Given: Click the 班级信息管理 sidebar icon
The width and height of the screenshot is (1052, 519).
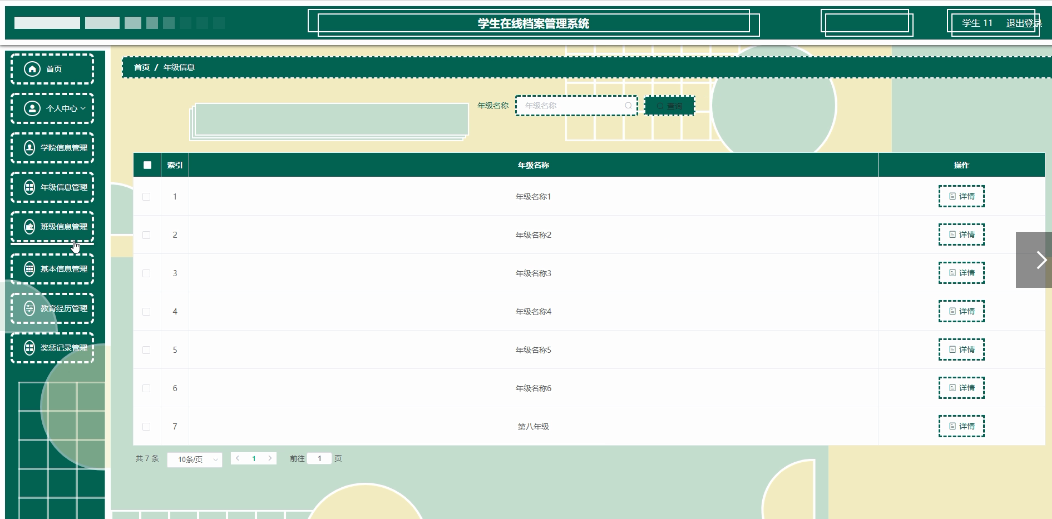Looking at the screenshot, I should click(x=30, y=227).
